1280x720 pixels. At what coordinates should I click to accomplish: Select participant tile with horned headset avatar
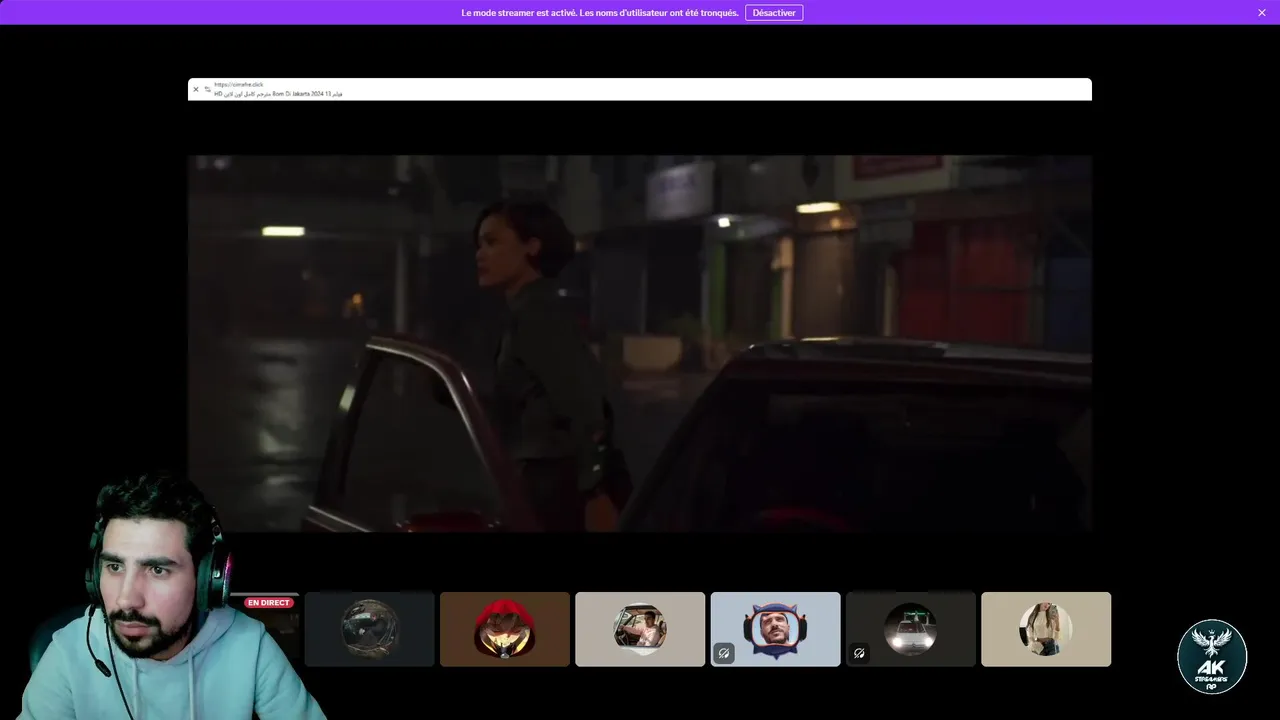coord(775,629)
